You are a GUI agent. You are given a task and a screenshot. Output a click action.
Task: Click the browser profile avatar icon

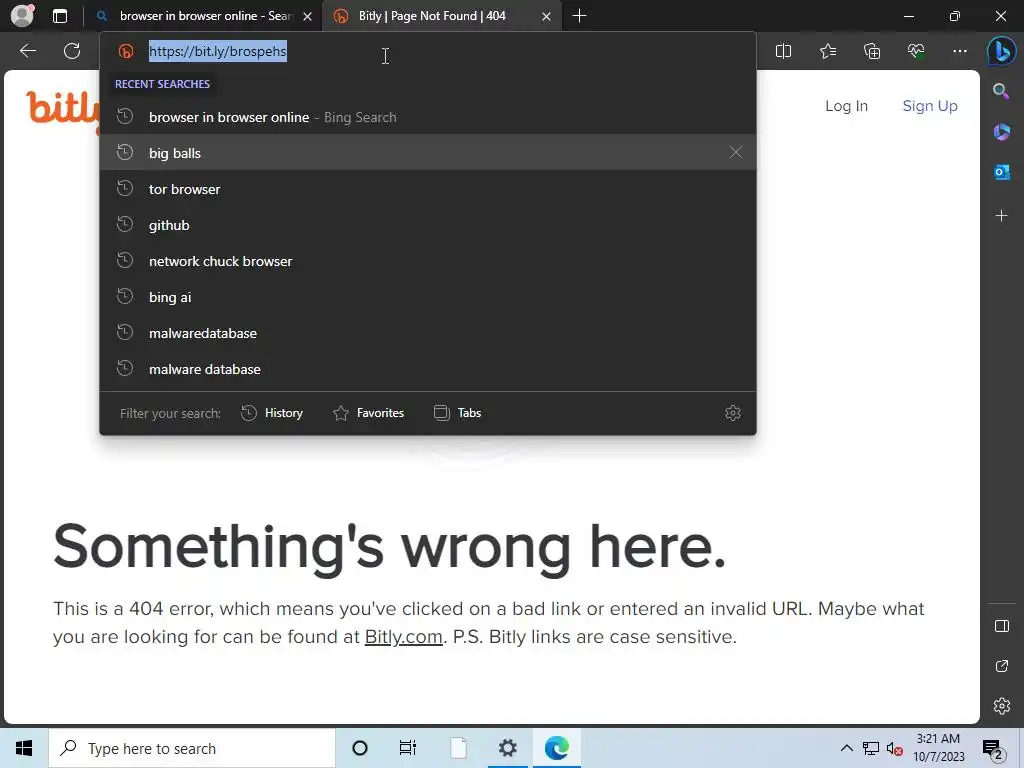[x=22, y=16]
